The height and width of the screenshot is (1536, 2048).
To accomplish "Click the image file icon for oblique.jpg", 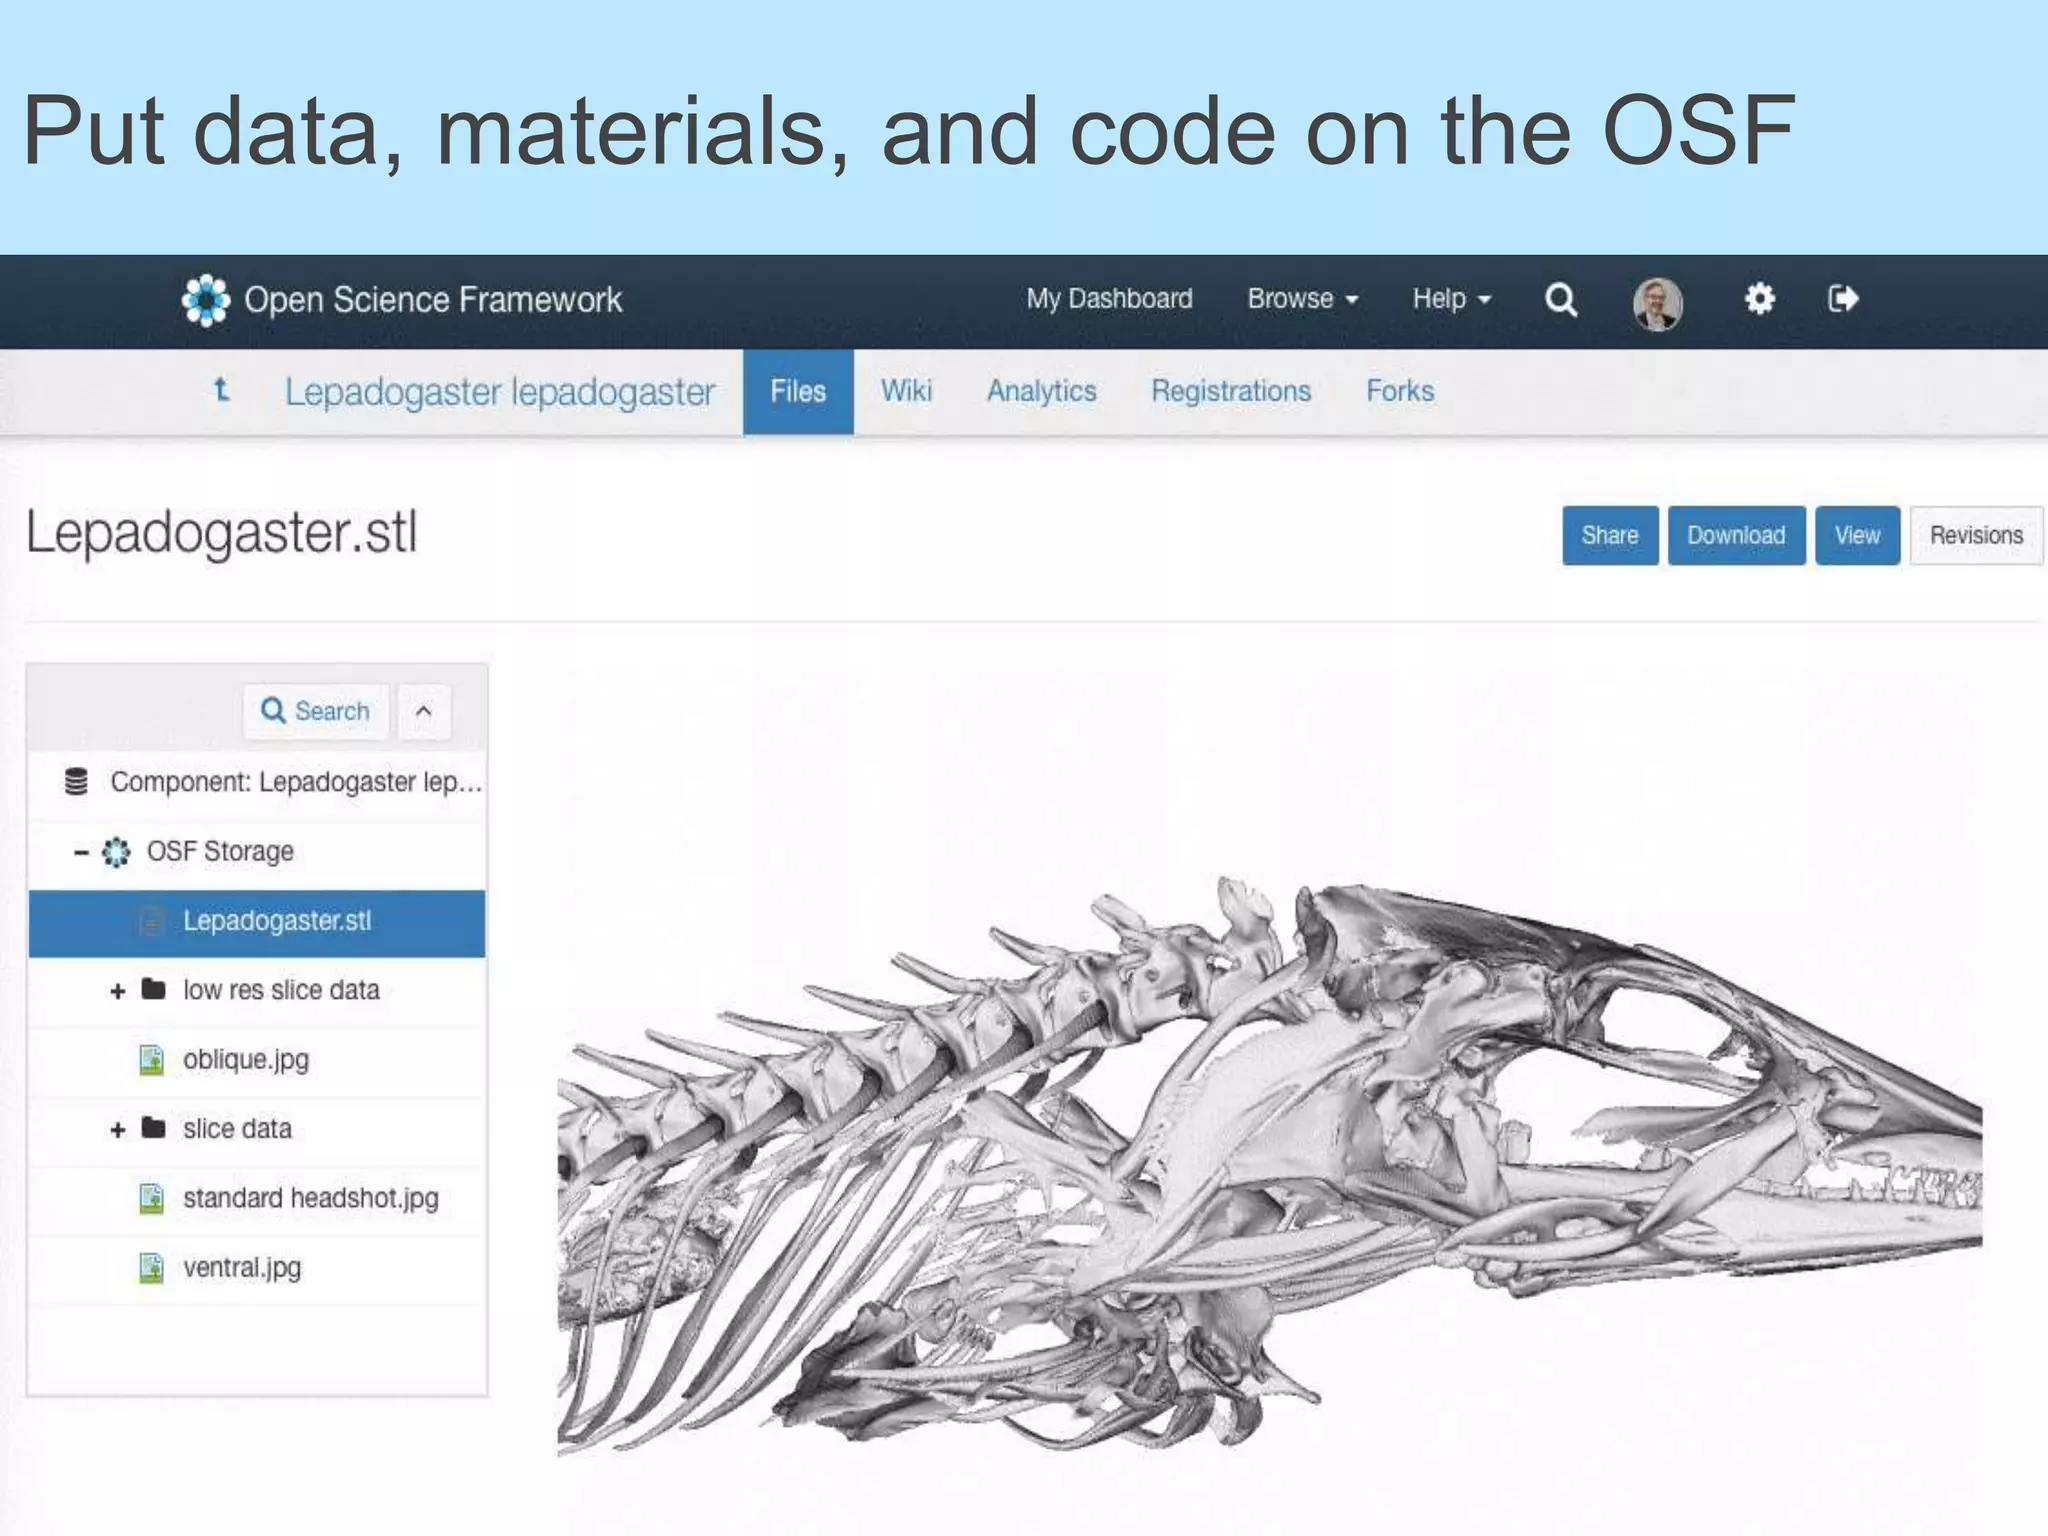I will pos(151,1060).
